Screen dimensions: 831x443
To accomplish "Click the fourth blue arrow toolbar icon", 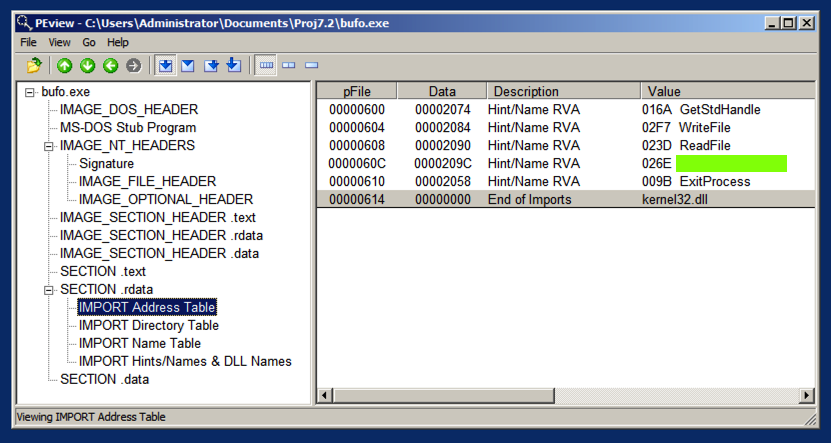I will pyautogui.click(x=234, y=66).
